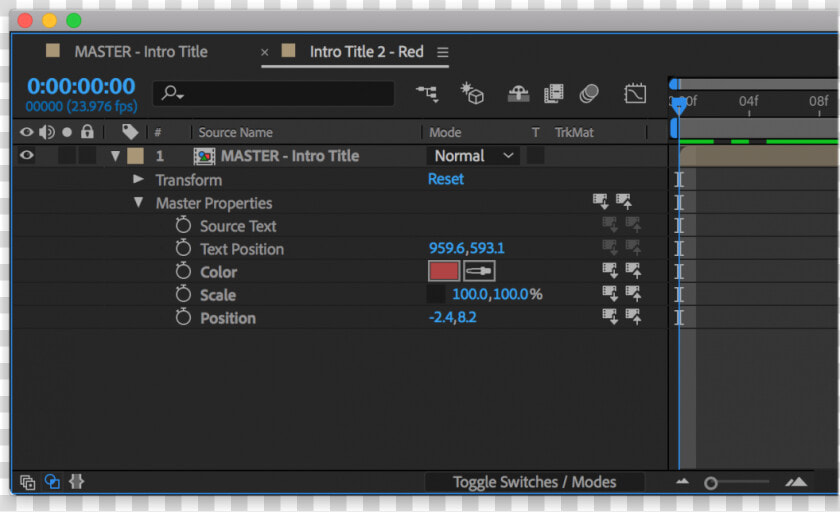Open the red Color swatch
The height and width of the screenshot is (512, 840).
[444, 271]
